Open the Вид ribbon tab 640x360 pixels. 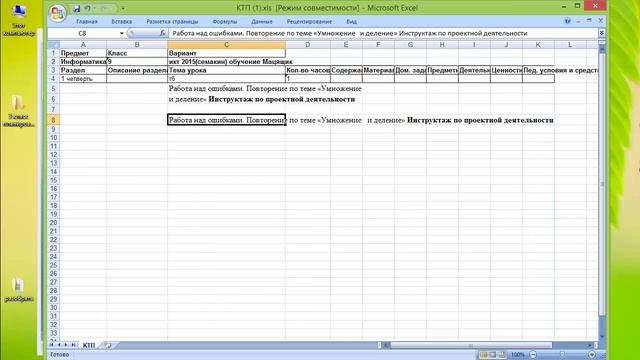pos(351,22)
